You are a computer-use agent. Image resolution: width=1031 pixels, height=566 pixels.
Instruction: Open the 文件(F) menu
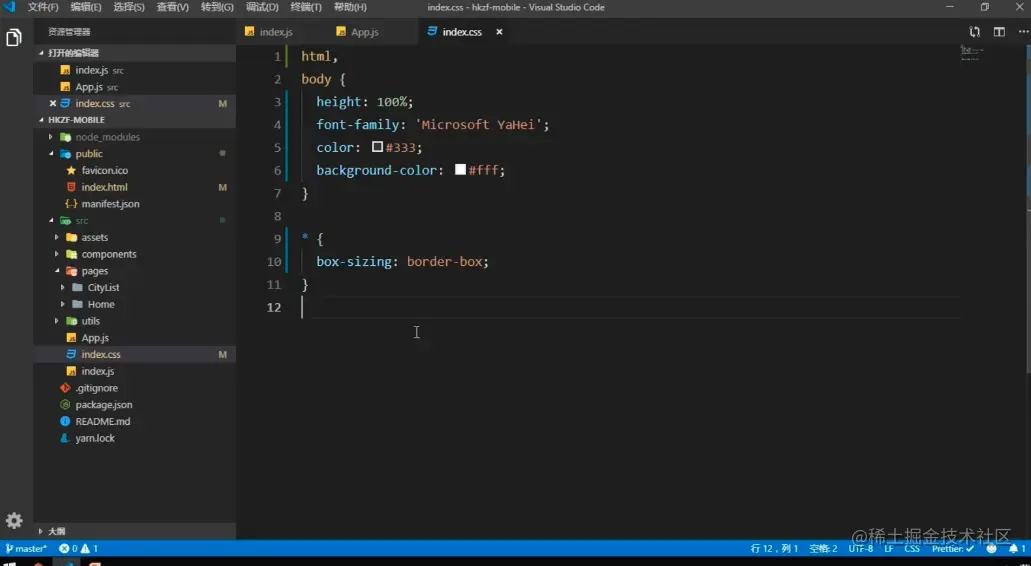pos(43,7)
